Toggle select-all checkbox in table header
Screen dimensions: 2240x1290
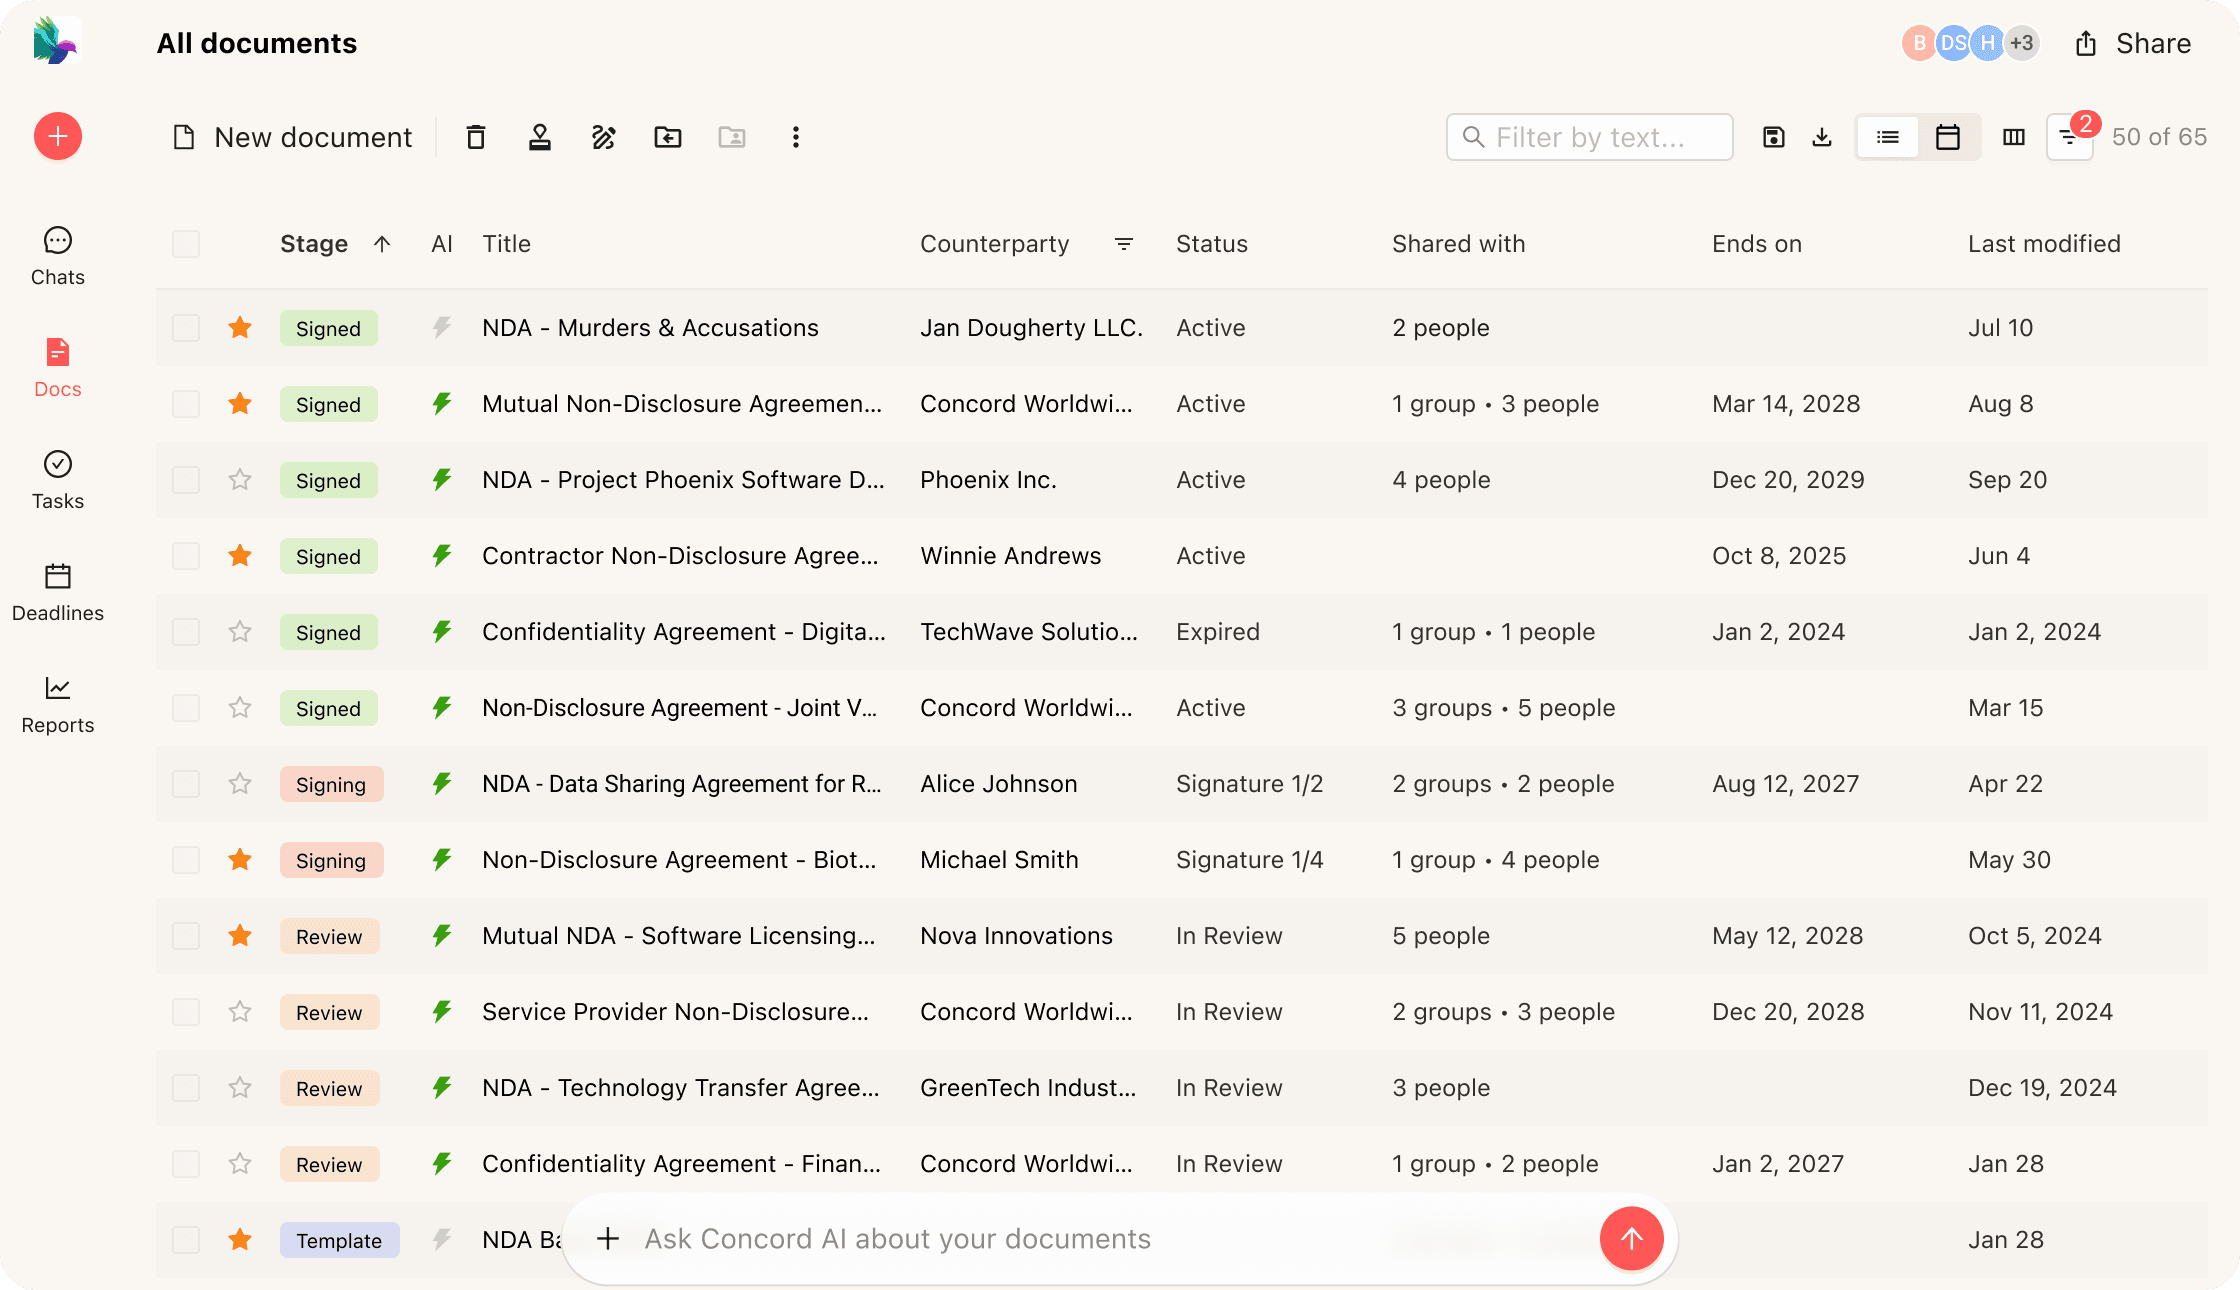[186, 244]
